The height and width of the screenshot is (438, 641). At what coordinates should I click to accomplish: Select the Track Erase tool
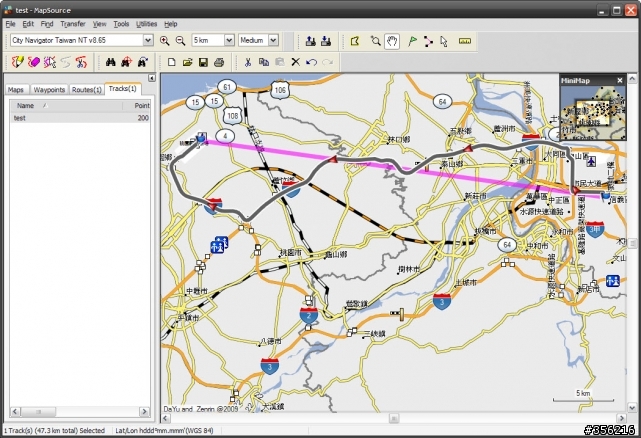pyautogui.click(x=34, y=62)
